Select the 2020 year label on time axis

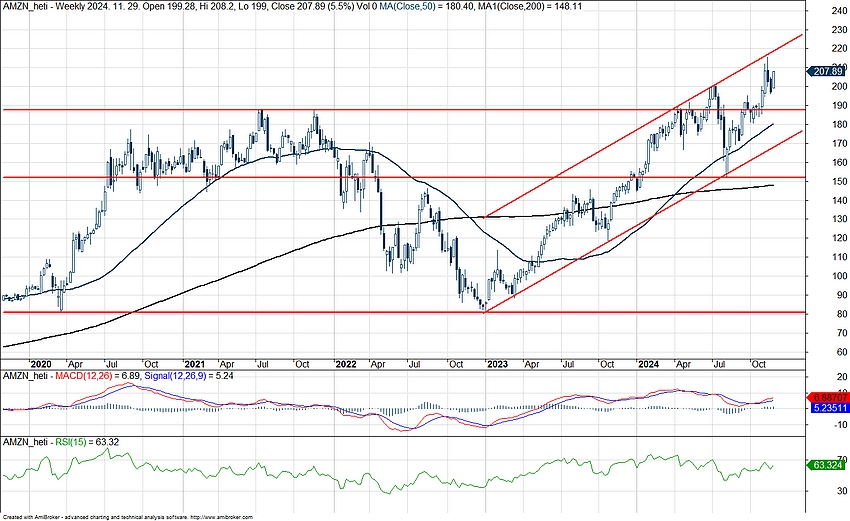(41, 364)
